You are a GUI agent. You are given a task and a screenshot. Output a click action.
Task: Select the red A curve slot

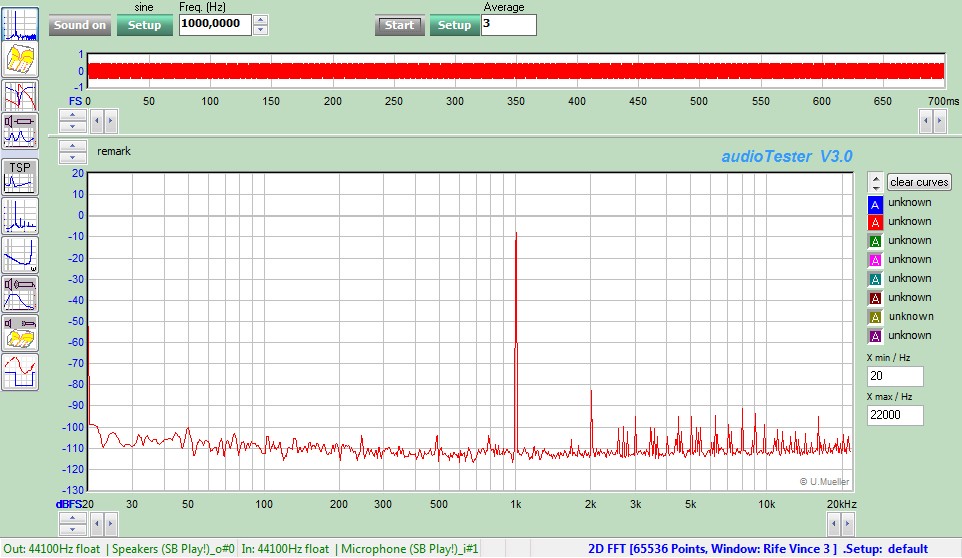tap(875, 222)
